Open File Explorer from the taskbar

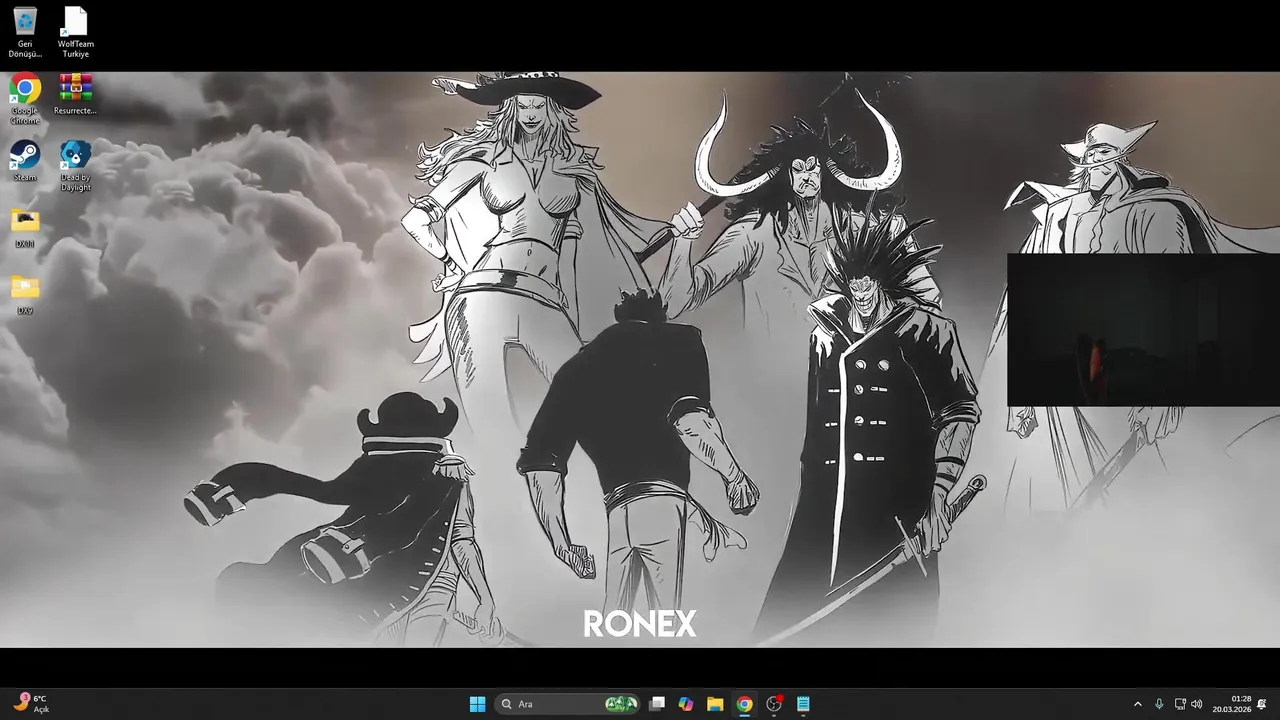pos(715,704)
